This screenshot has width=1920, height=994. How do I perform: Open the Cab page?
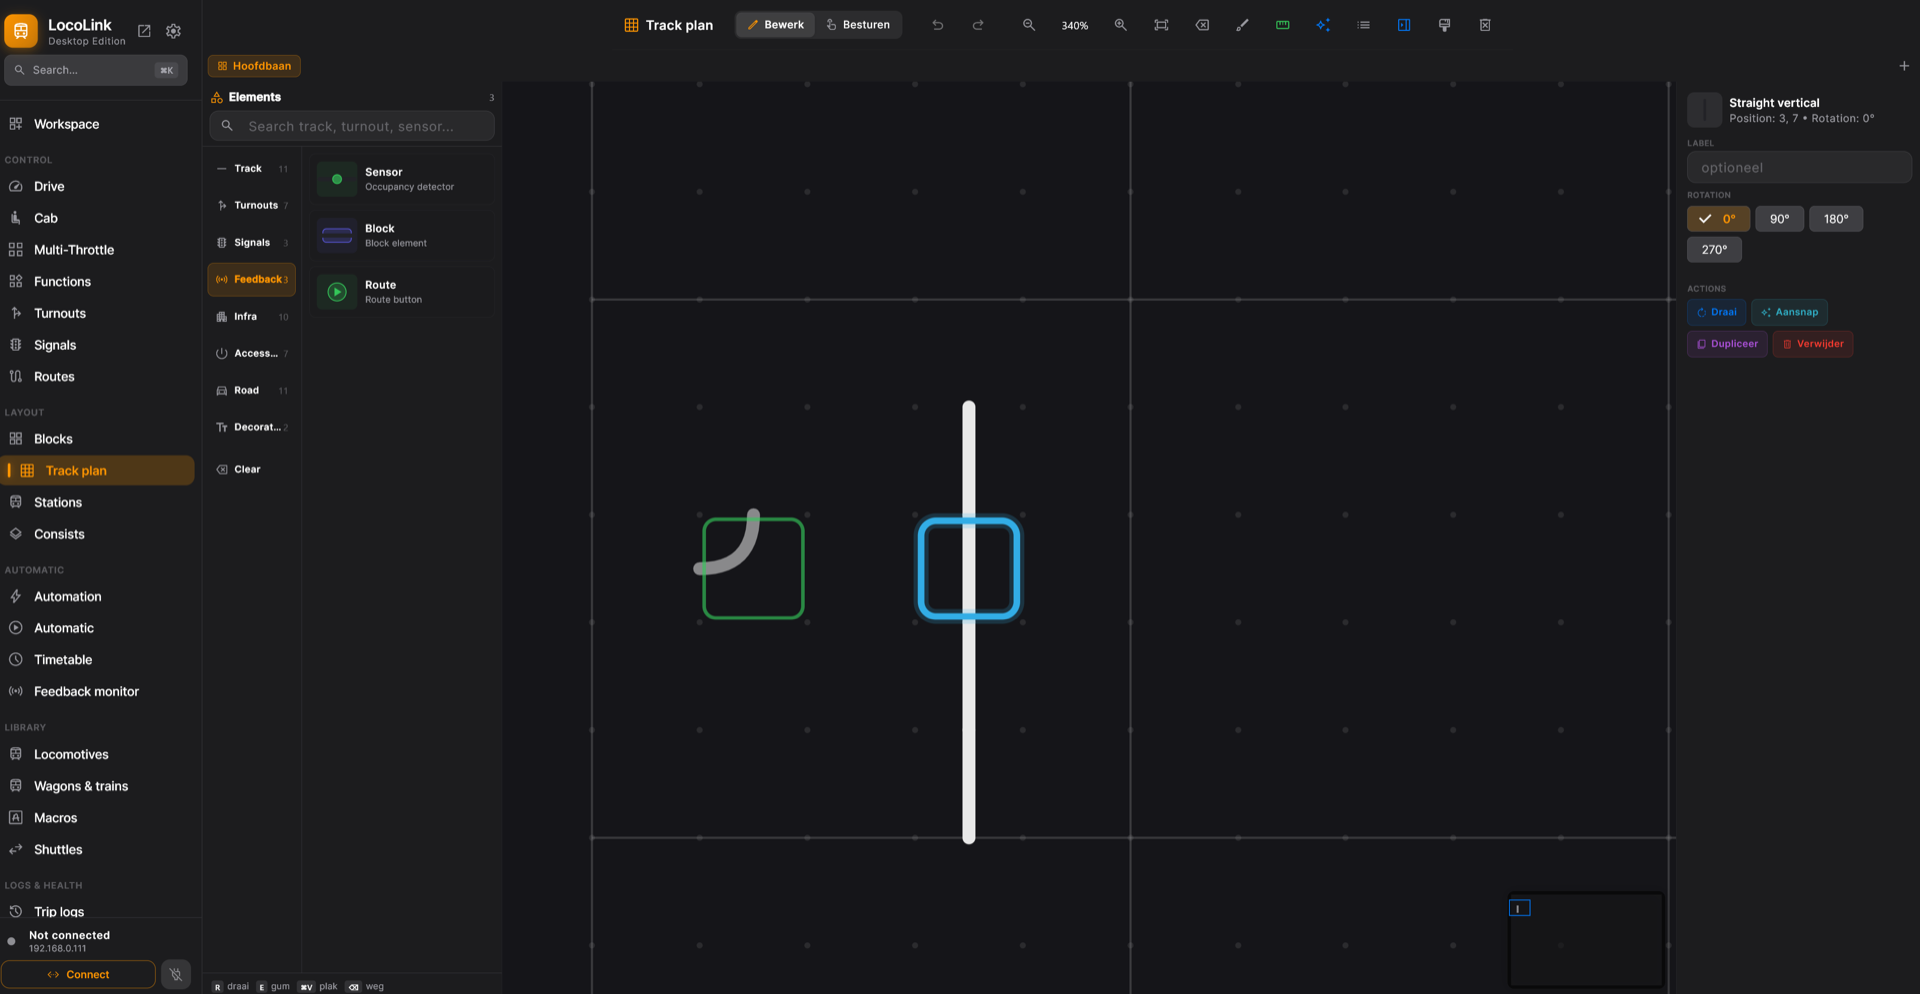[98, 218]
